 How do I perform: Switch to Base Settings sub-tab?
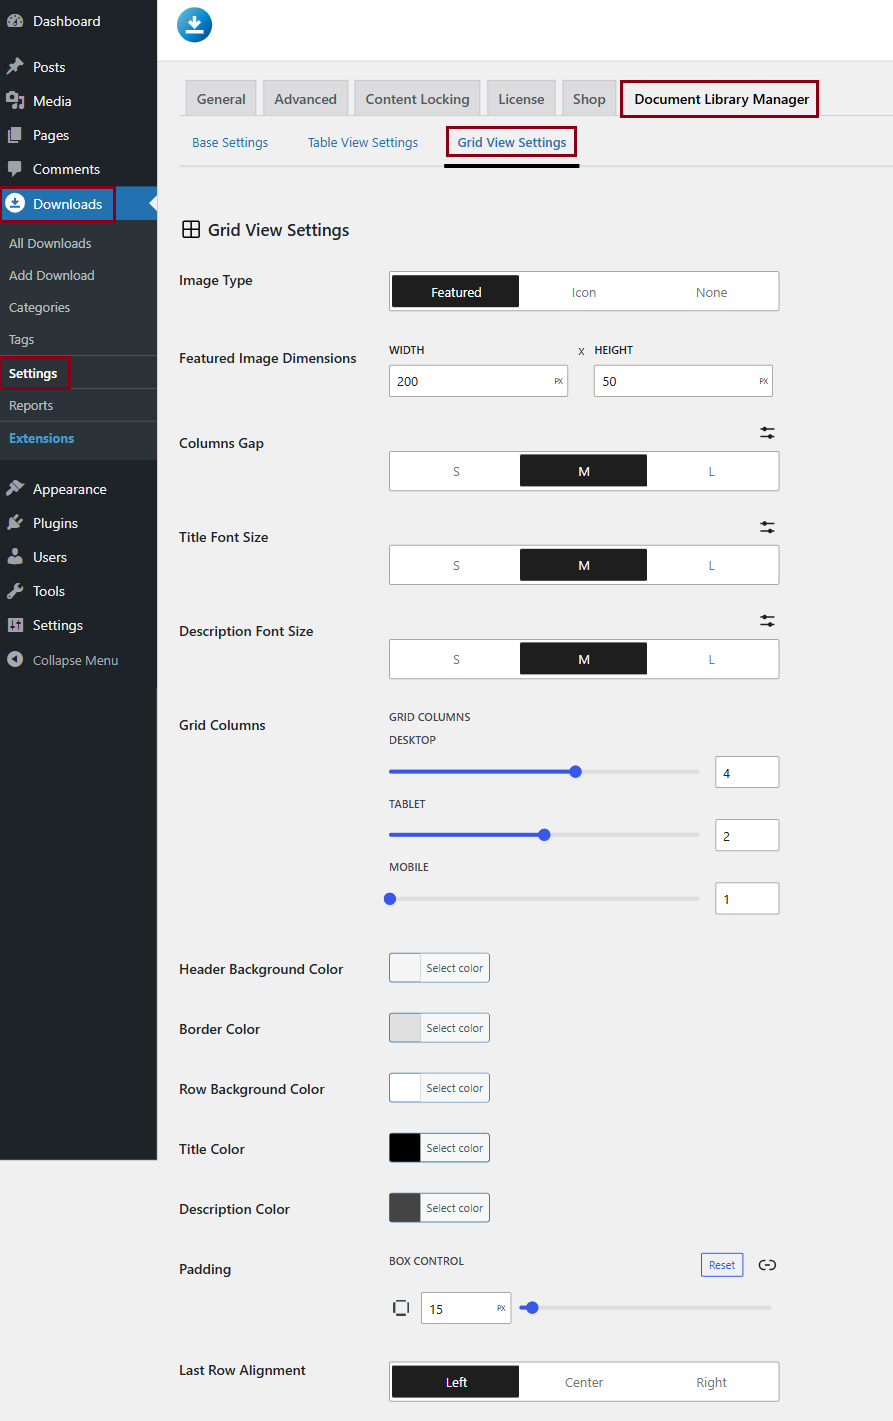click(230, 142)
